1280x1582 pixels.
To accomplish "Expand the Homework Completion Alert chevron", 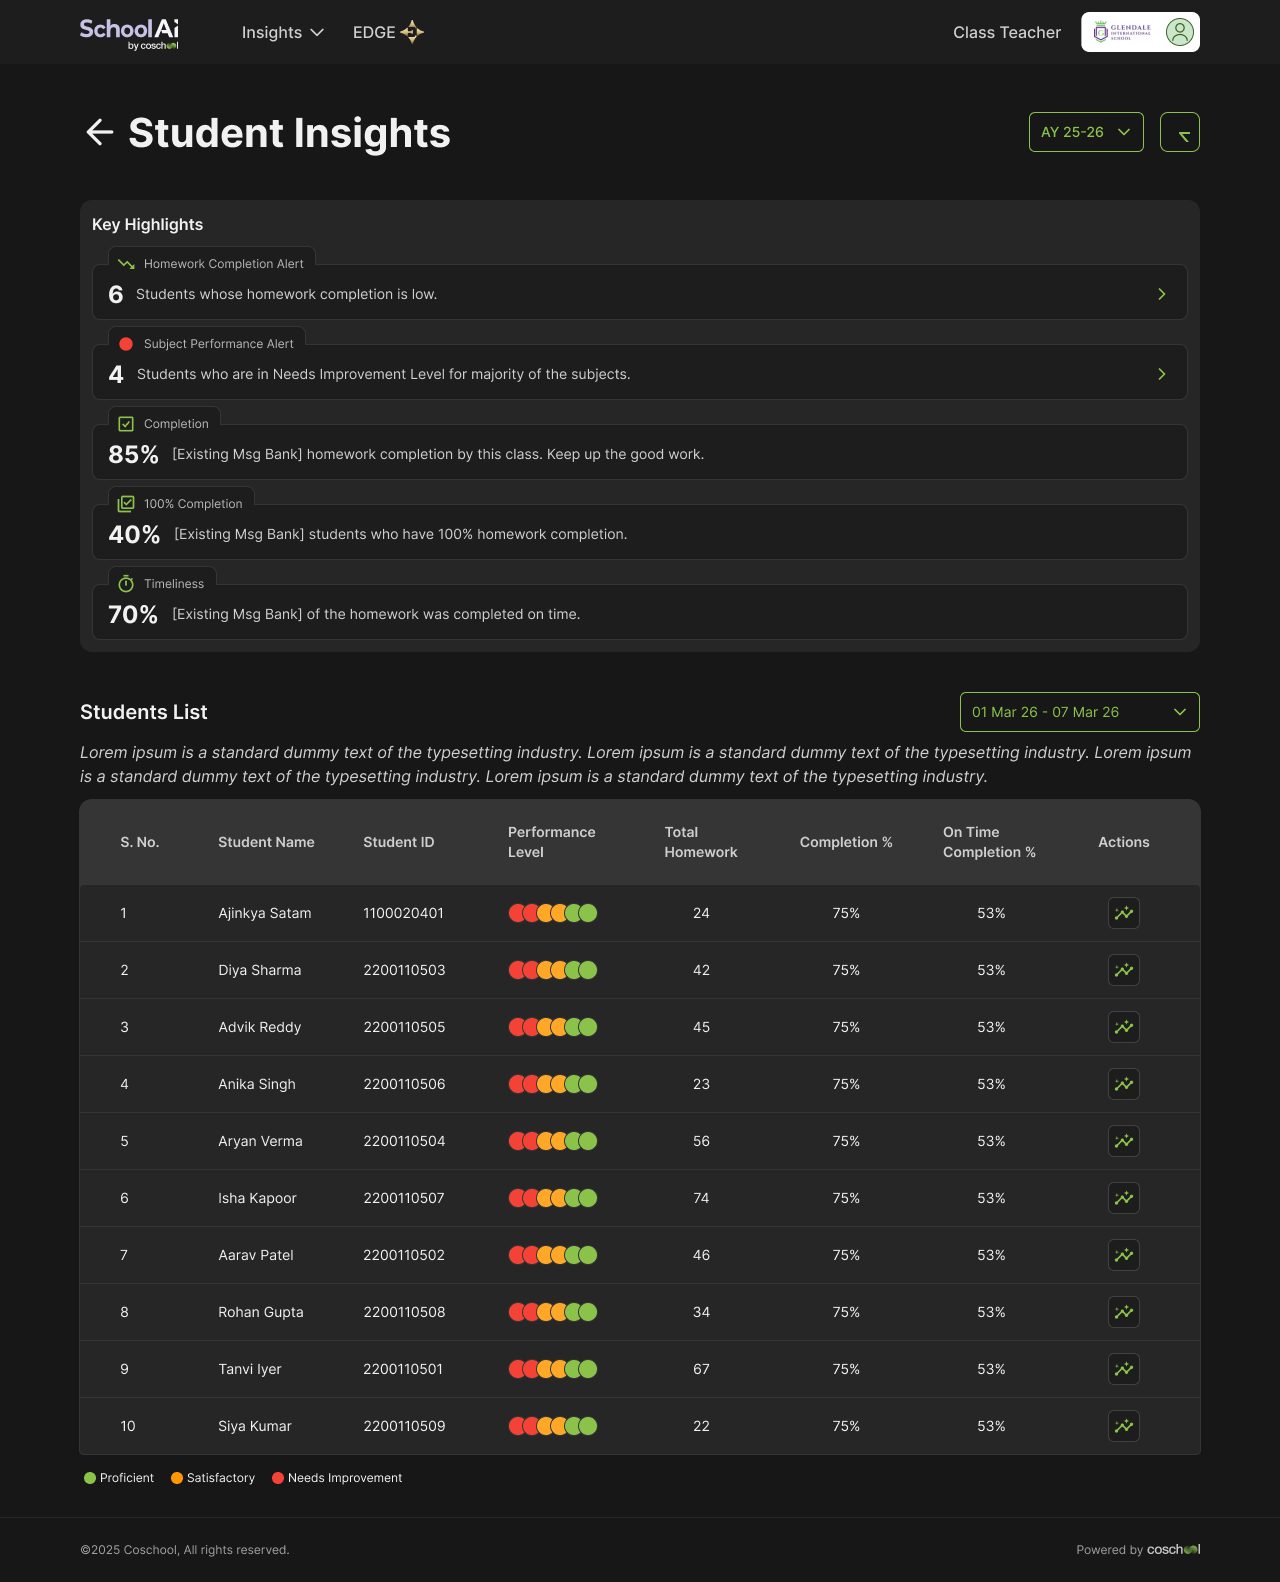I will click(1162, 294).
